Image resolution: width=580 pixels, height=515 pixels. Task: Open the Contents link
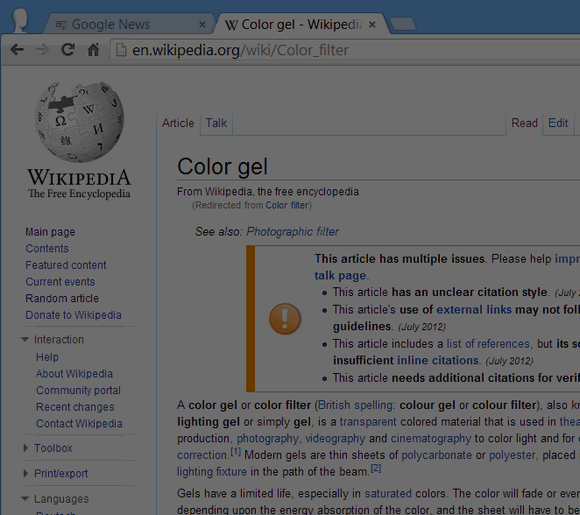pos(47,248)
